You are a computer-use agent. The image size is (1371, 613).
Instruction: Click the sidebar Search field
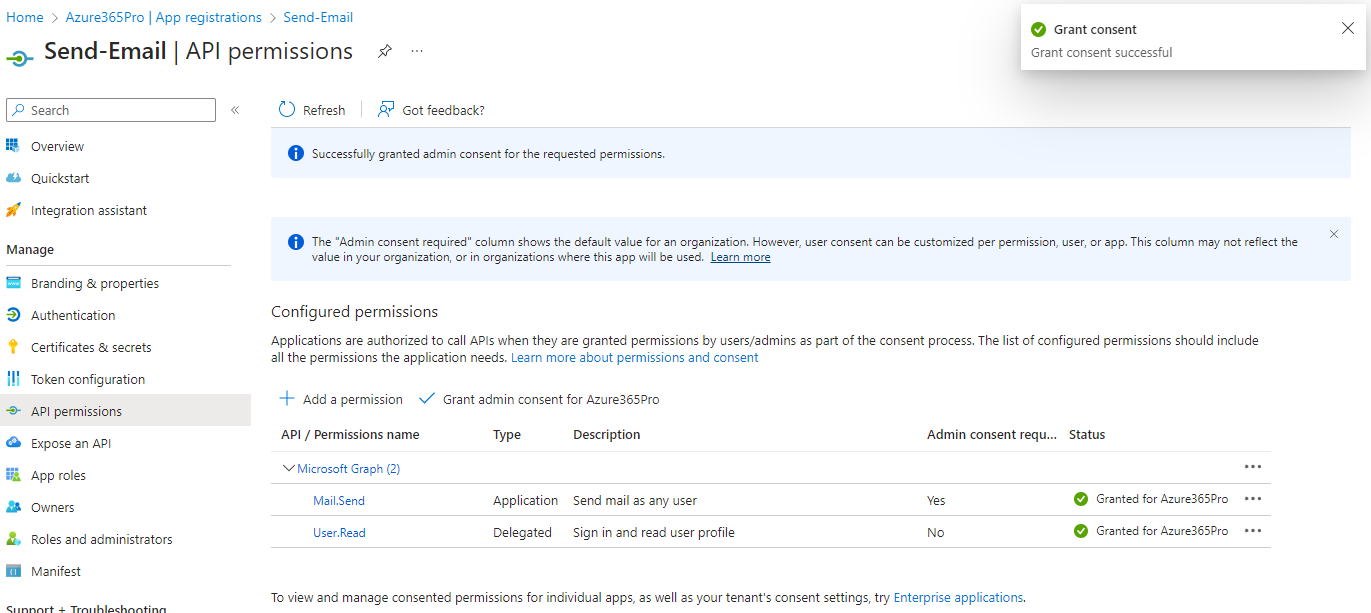[x=111, y=110]
